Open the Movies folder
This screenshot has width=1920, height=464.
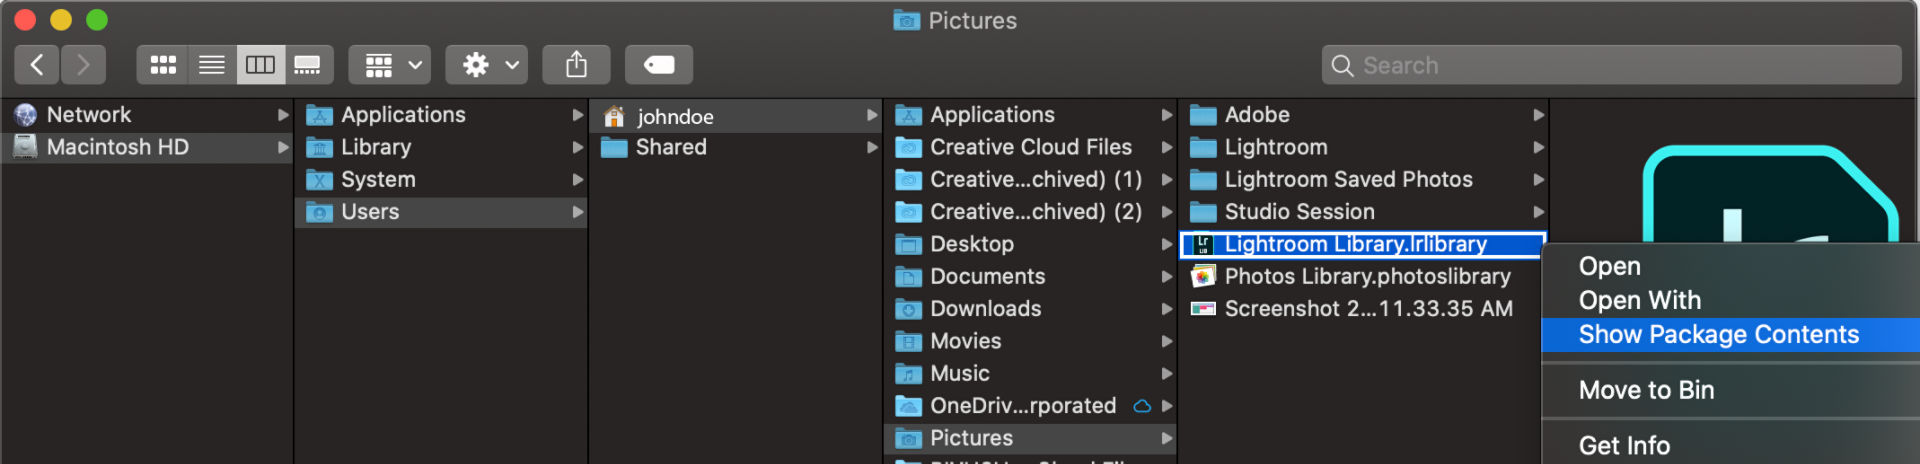pos(1031,341)
